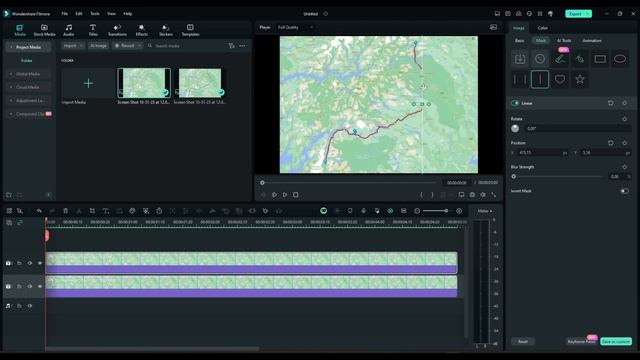This screenshot has width=640, height=360.
Task: Open the Meter dropdown
Action: pos(484,211)
